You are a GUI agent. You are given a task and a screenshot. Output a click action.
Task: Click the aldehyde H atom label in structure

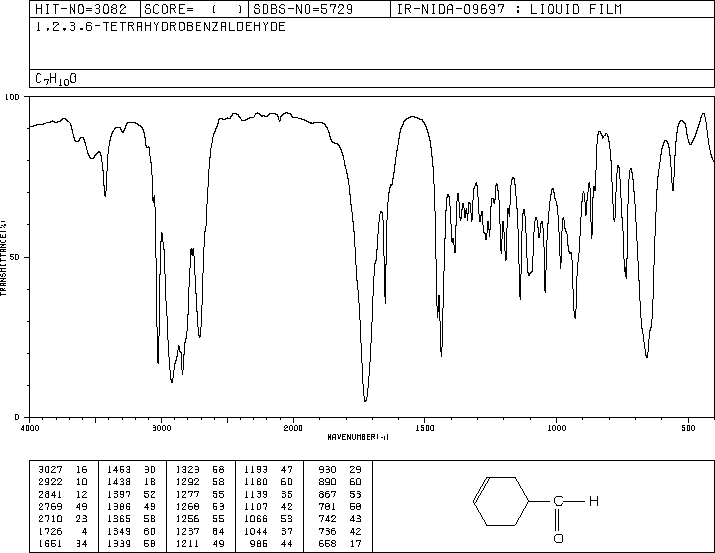[593, 501]
